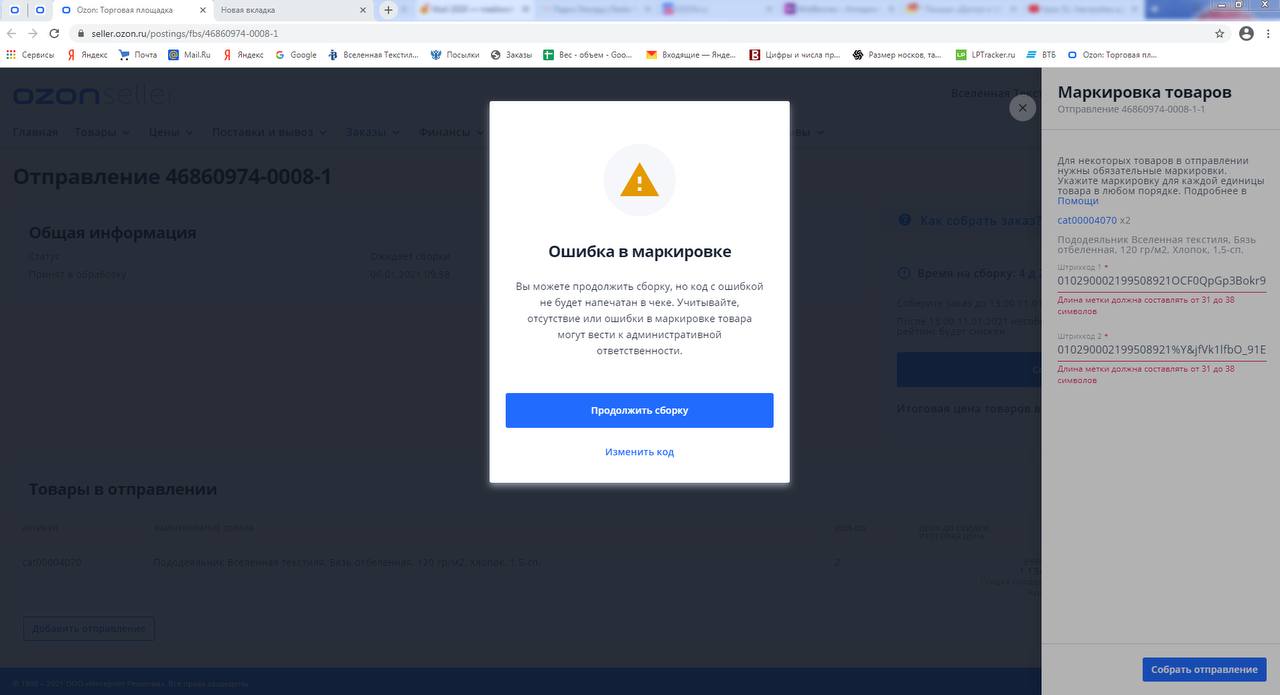1280x695 pixels.
Task: Click Продолжить сборку button
Action: [639, 410]
